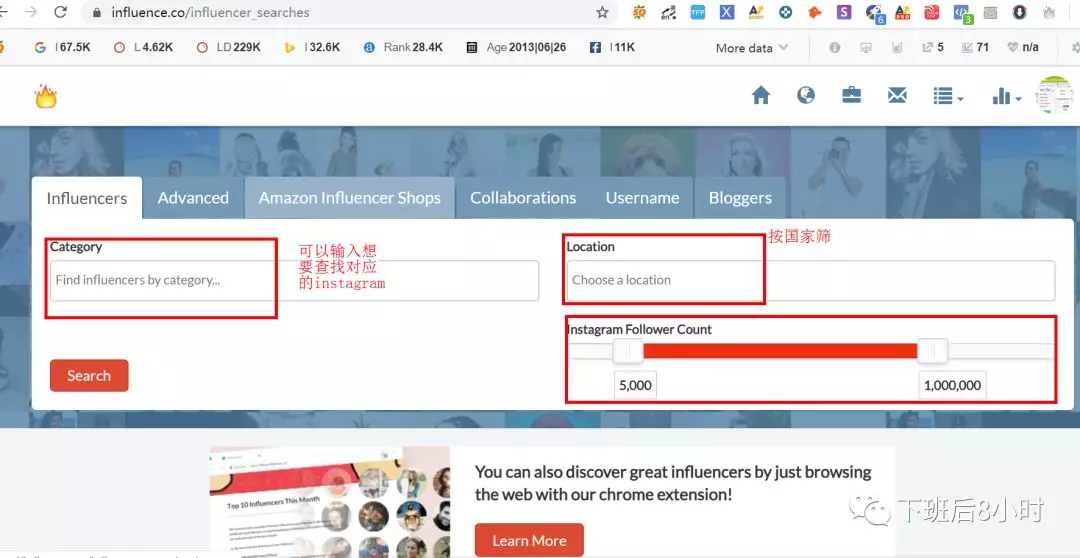Click the LD 229K stat
1080x558 pixels.
click(x=229, y=48)
